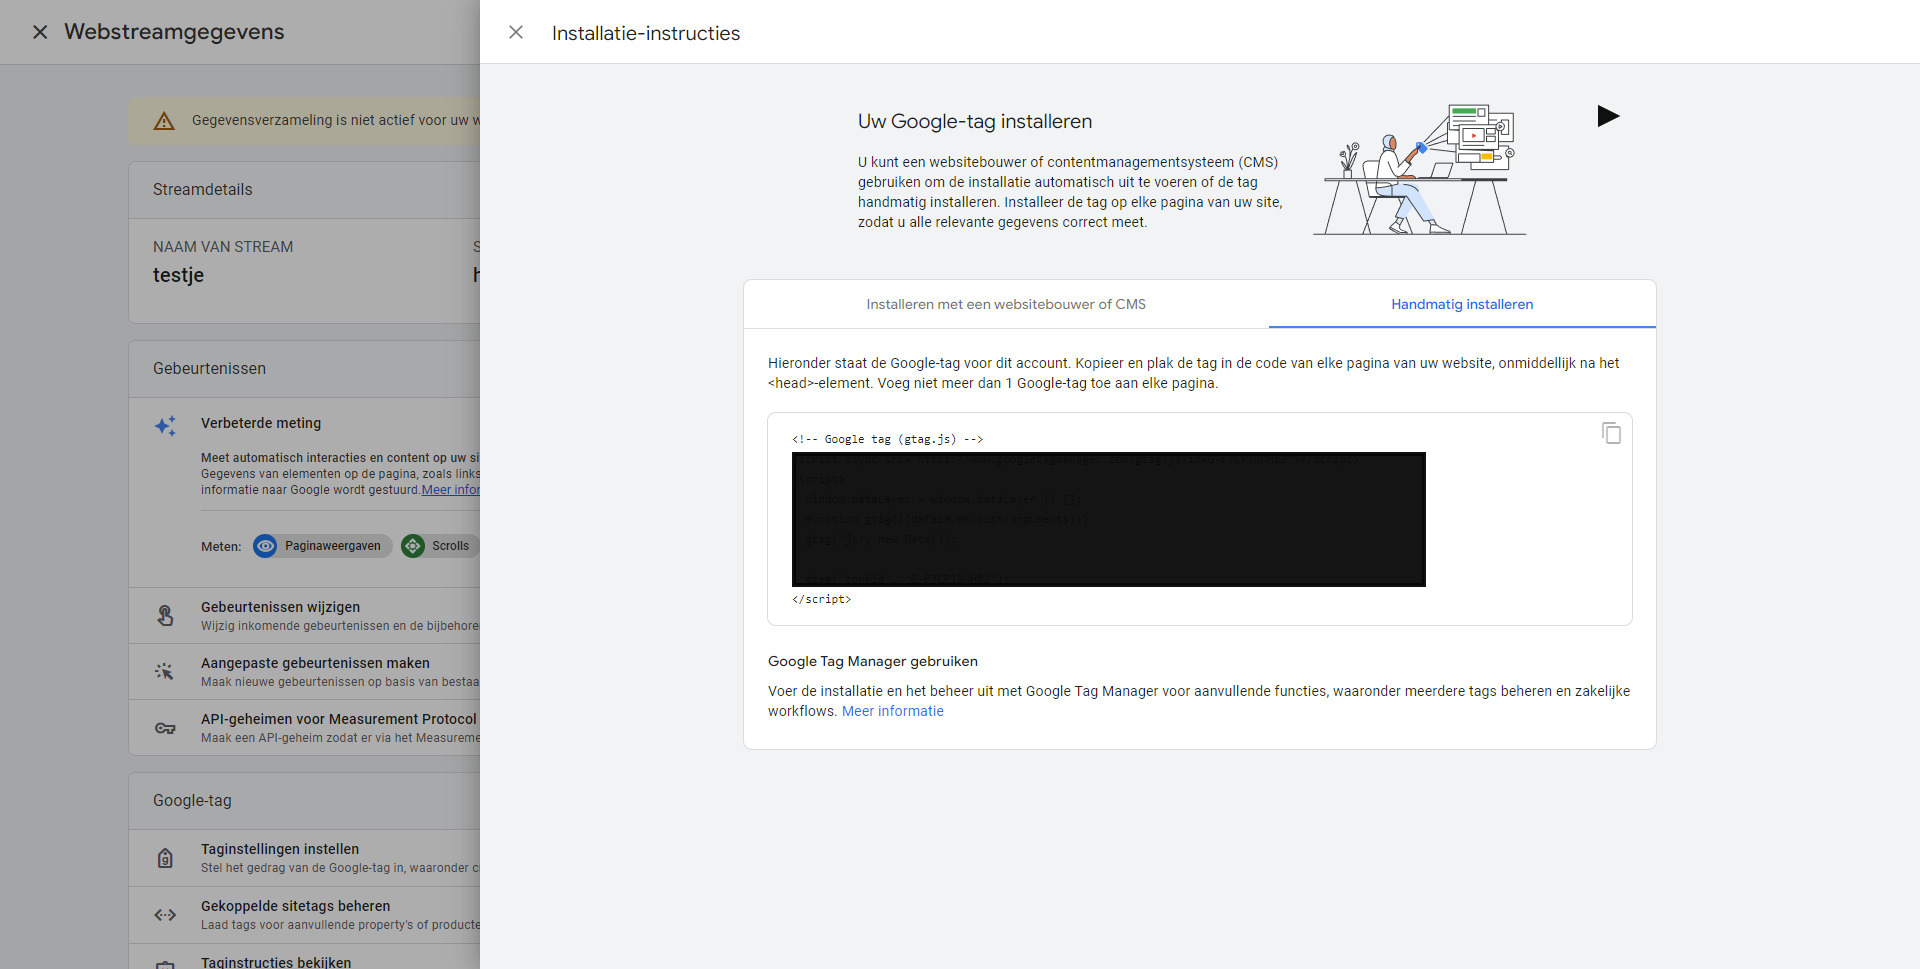This screenshot has height=969, width=1920.
Task: Click the Meer informatie link under Verbeterde meting
Action: (x=451, y=490)
